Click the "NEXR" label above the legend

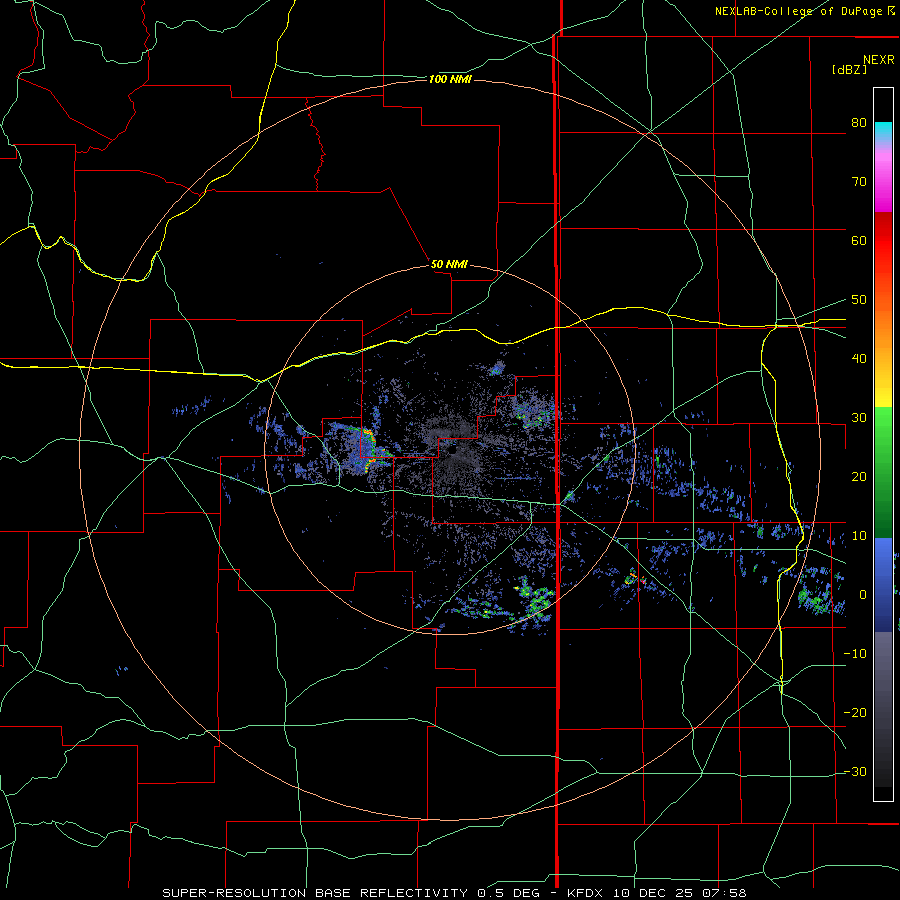[879, 60]
